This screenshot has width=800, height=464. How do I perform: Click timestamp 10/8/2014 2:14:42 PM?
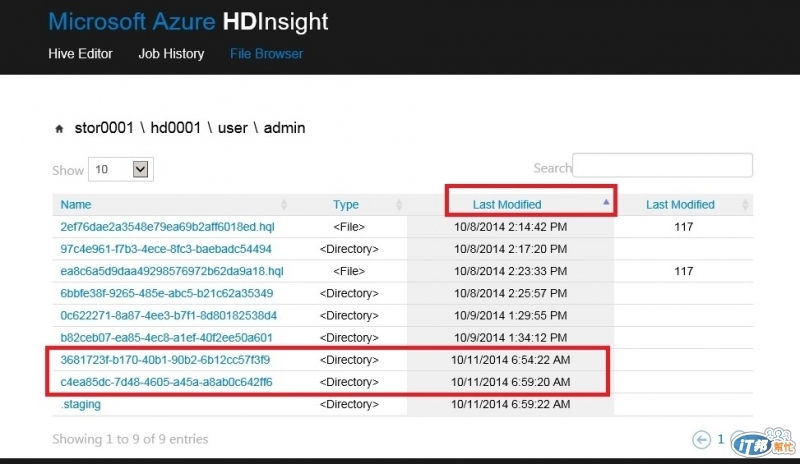tap(511, 227)
